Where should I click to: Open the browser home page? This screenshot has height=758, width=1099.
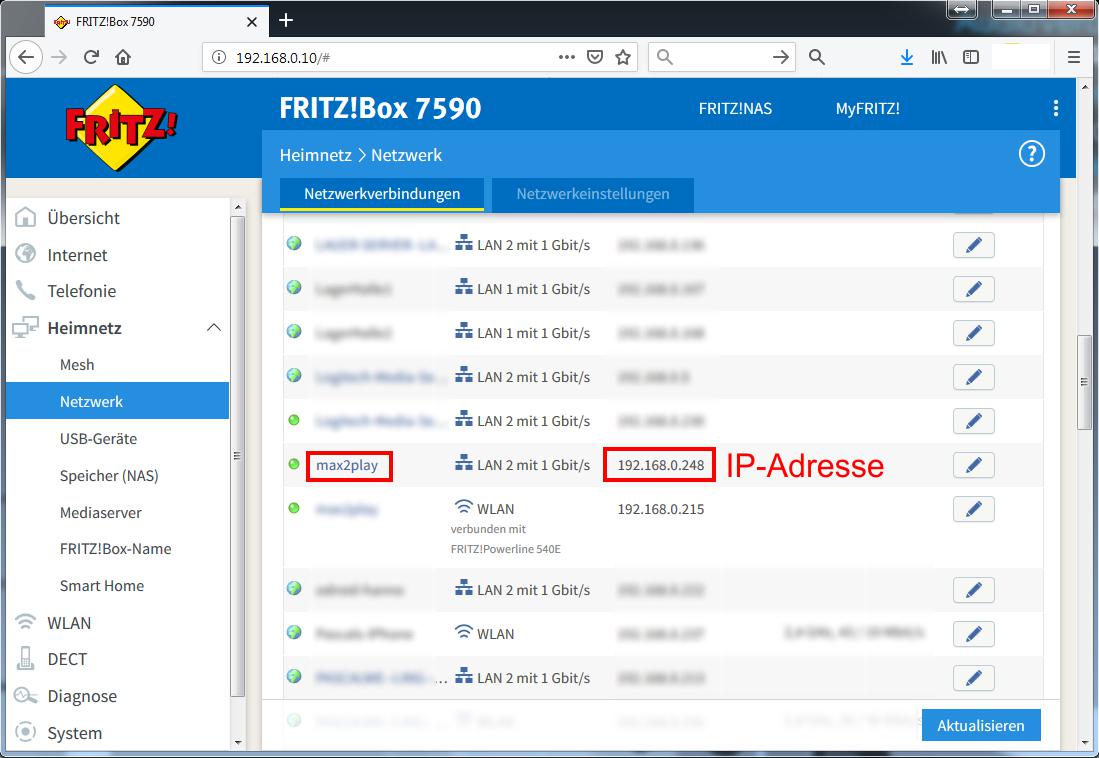[x=123, y=57]
